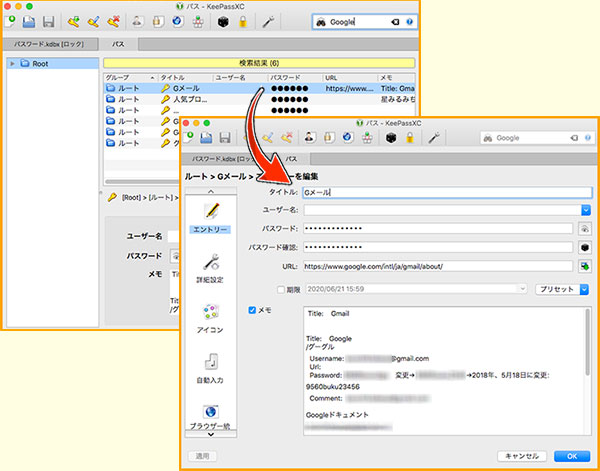
Task: Perform auto-type icon in back window toolbar
Action: click(197, 22)
